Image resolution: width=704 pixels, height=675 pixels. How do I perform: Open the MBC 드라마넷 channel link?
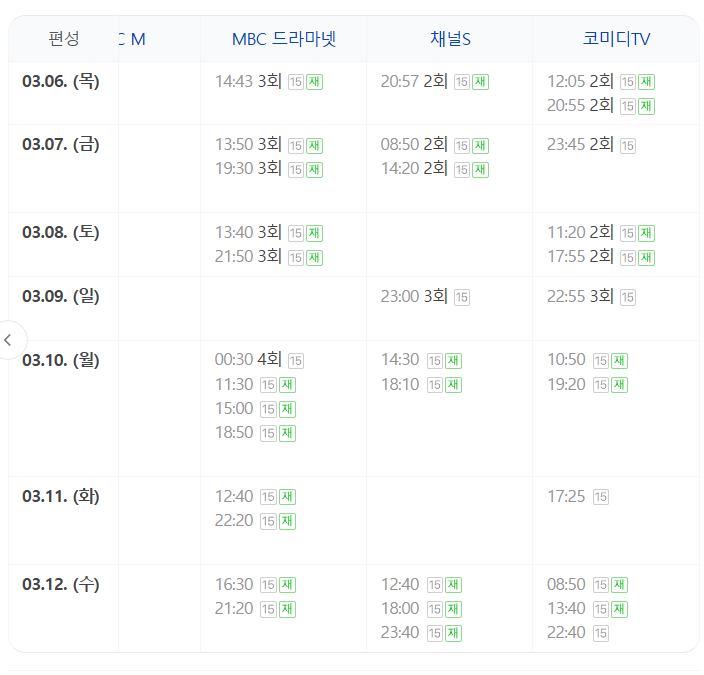click(x=284, y=39)
